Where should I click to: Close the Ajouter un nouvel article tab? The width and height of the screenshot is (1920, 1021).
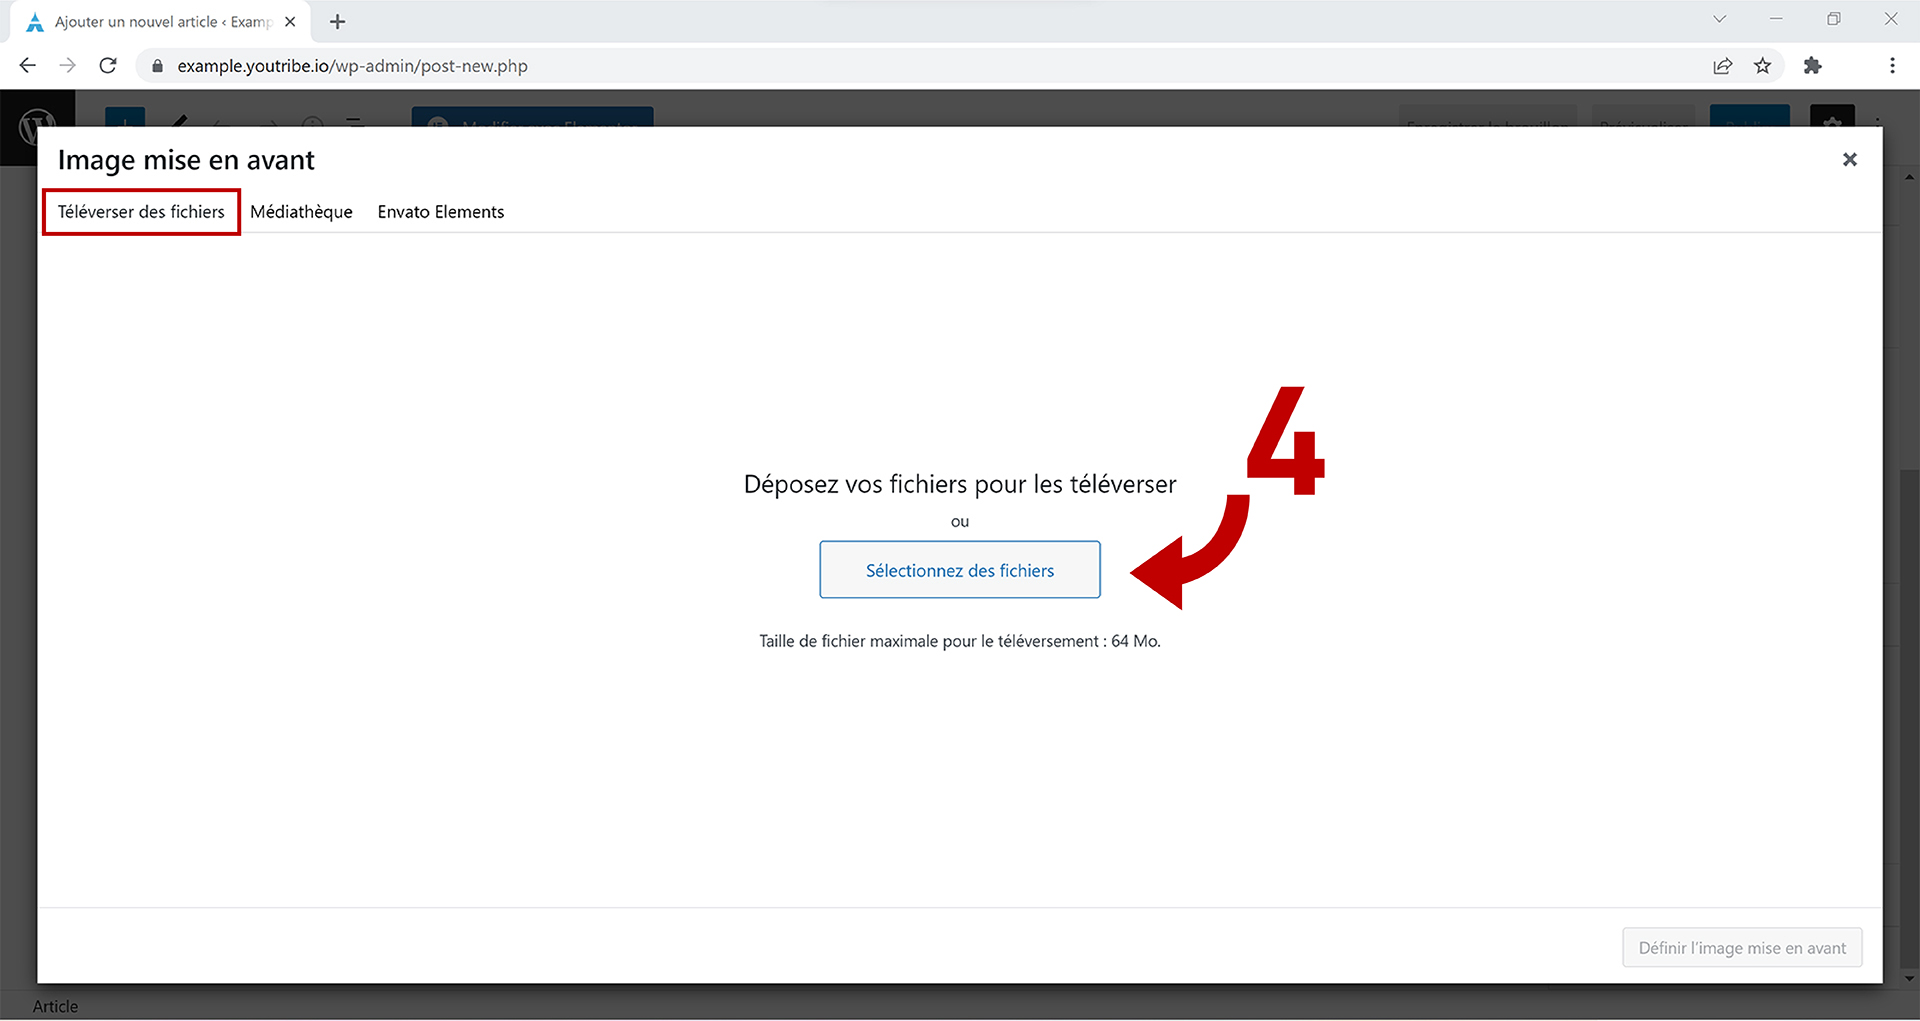pyautogui.click(x=290, y=22)
